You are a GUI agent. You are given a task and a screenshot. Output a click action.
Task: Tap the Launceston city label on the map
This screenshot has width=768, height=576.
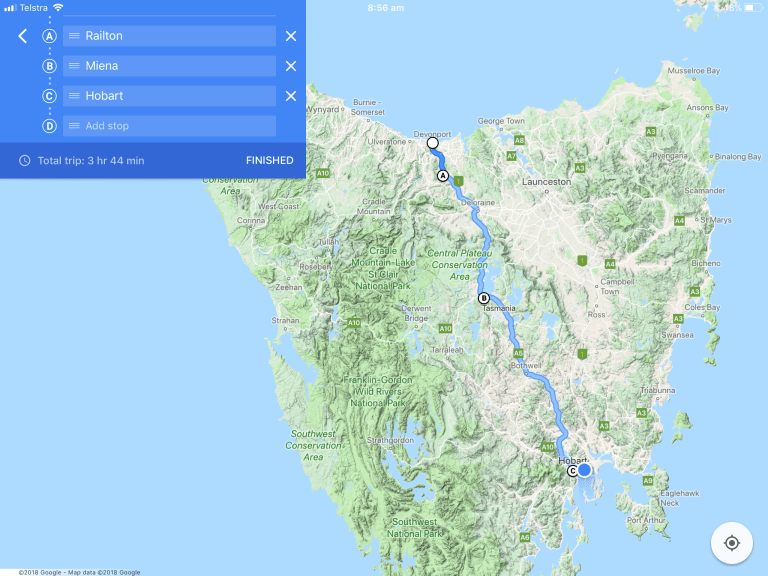coord(546,183)
